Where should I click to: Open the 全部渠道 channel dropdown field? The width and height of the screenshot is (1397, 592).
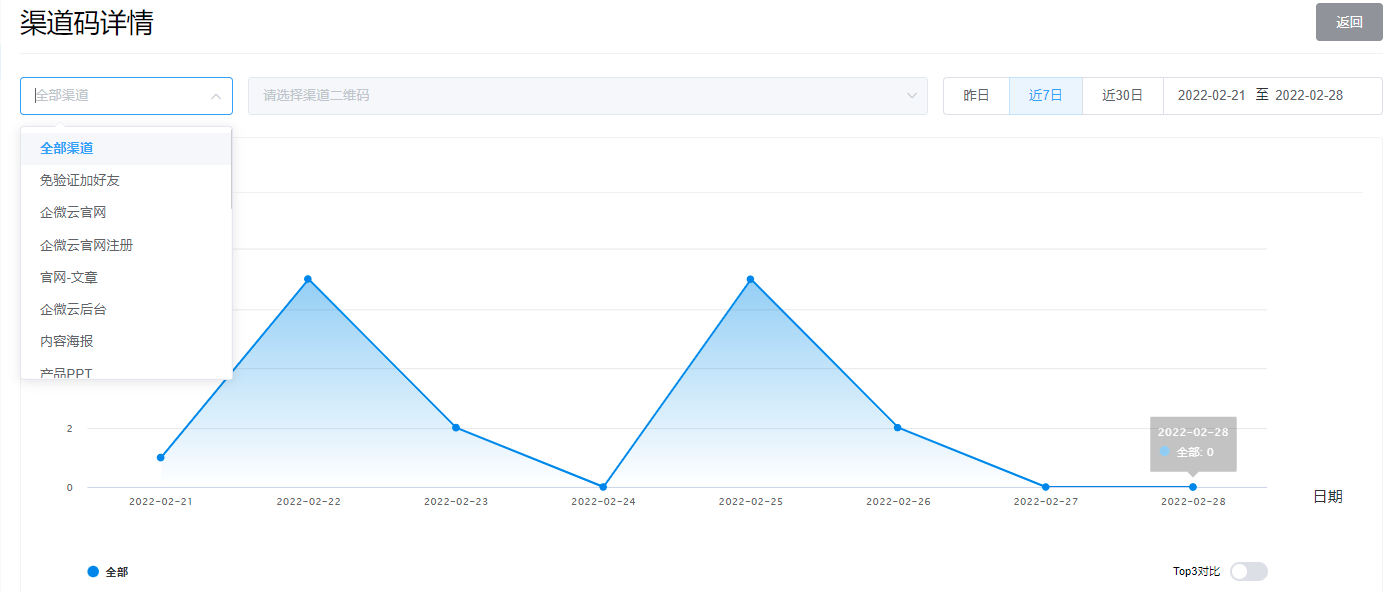(126, 96)
